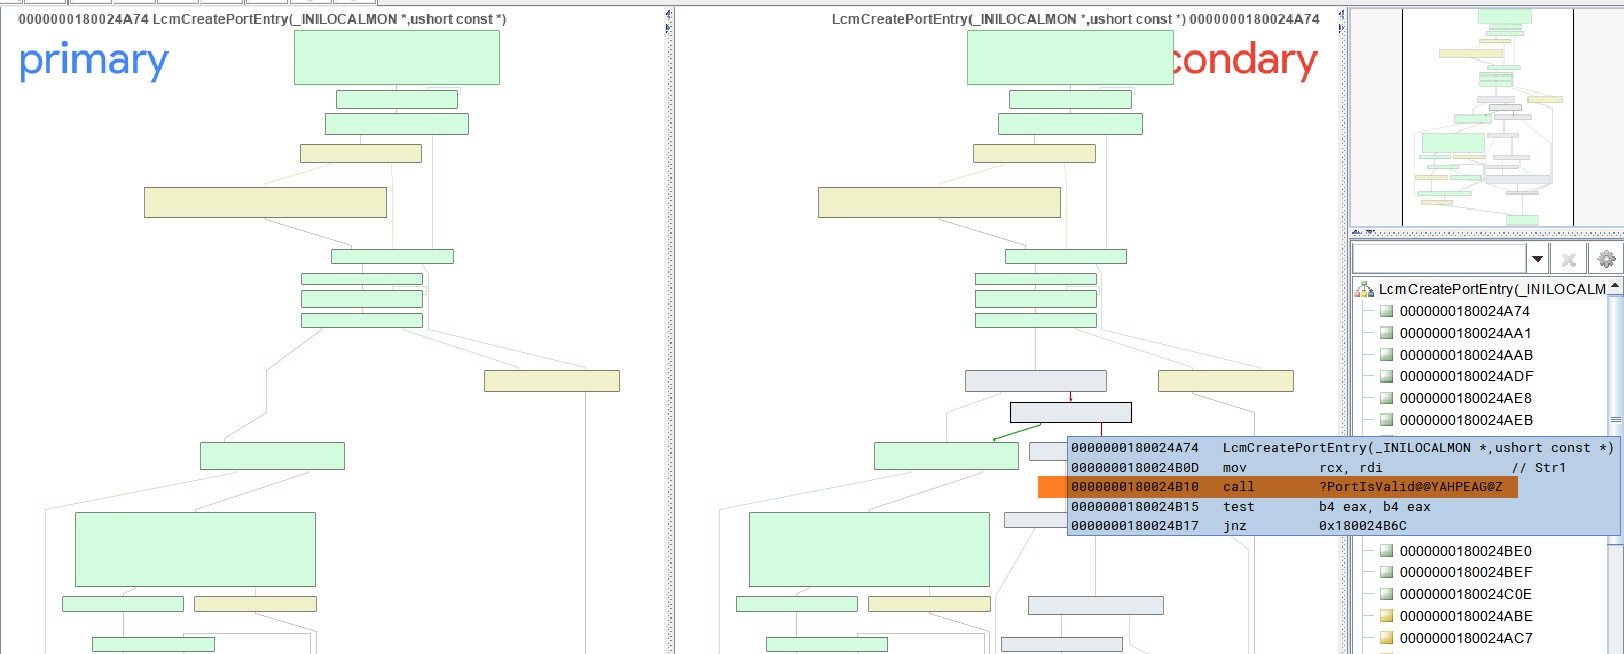
Task: Select tree node 0000000180024AA1
Action: pos(1465,333)
